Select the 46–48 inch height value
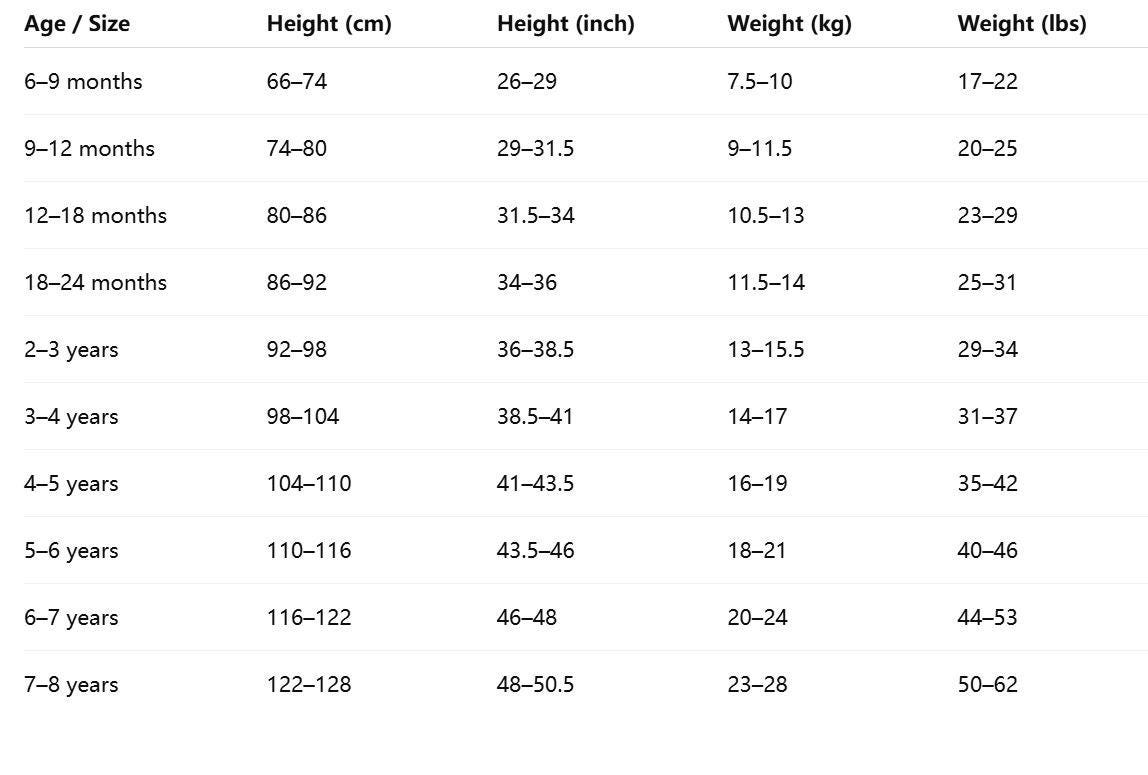1148x775 pixels. tap(526, 617)
